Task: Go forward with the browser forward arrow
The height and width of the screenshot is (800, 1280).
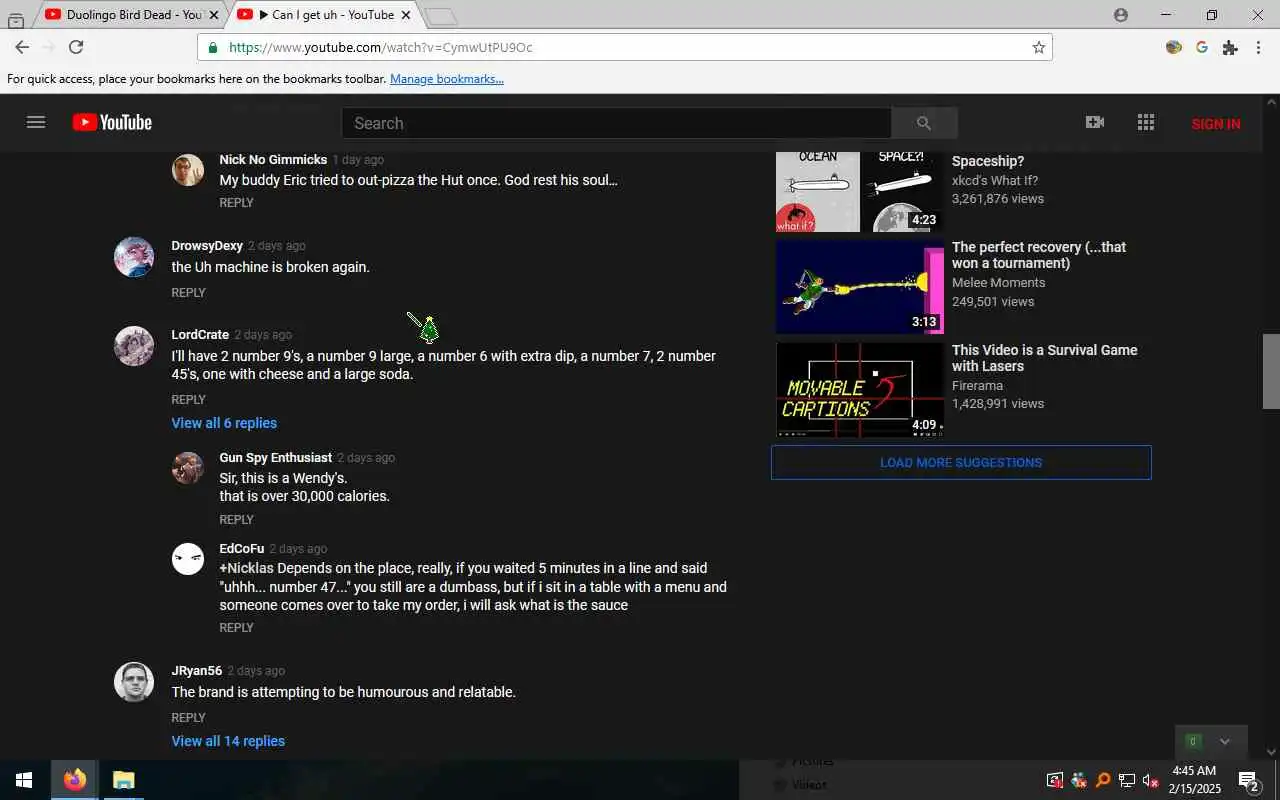Action: tap(48, 47)
